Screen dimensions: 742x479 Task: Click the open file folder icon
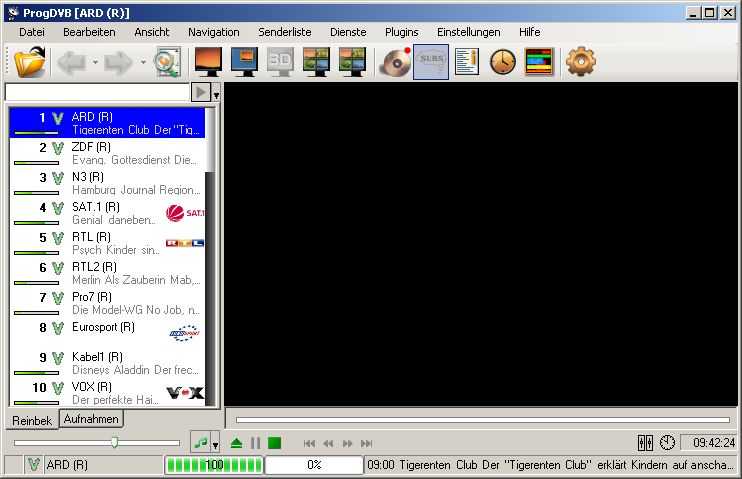point(31,62)
